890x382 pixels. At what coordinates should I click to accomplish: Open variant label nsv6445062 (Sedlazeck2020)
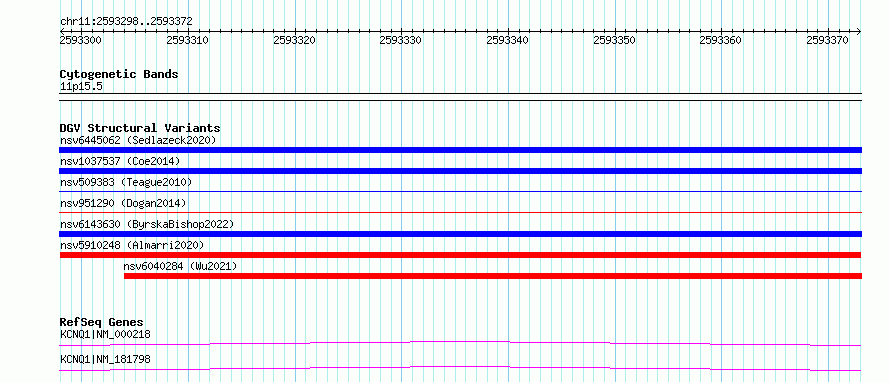pyautogui.click(x=138, y=140)
